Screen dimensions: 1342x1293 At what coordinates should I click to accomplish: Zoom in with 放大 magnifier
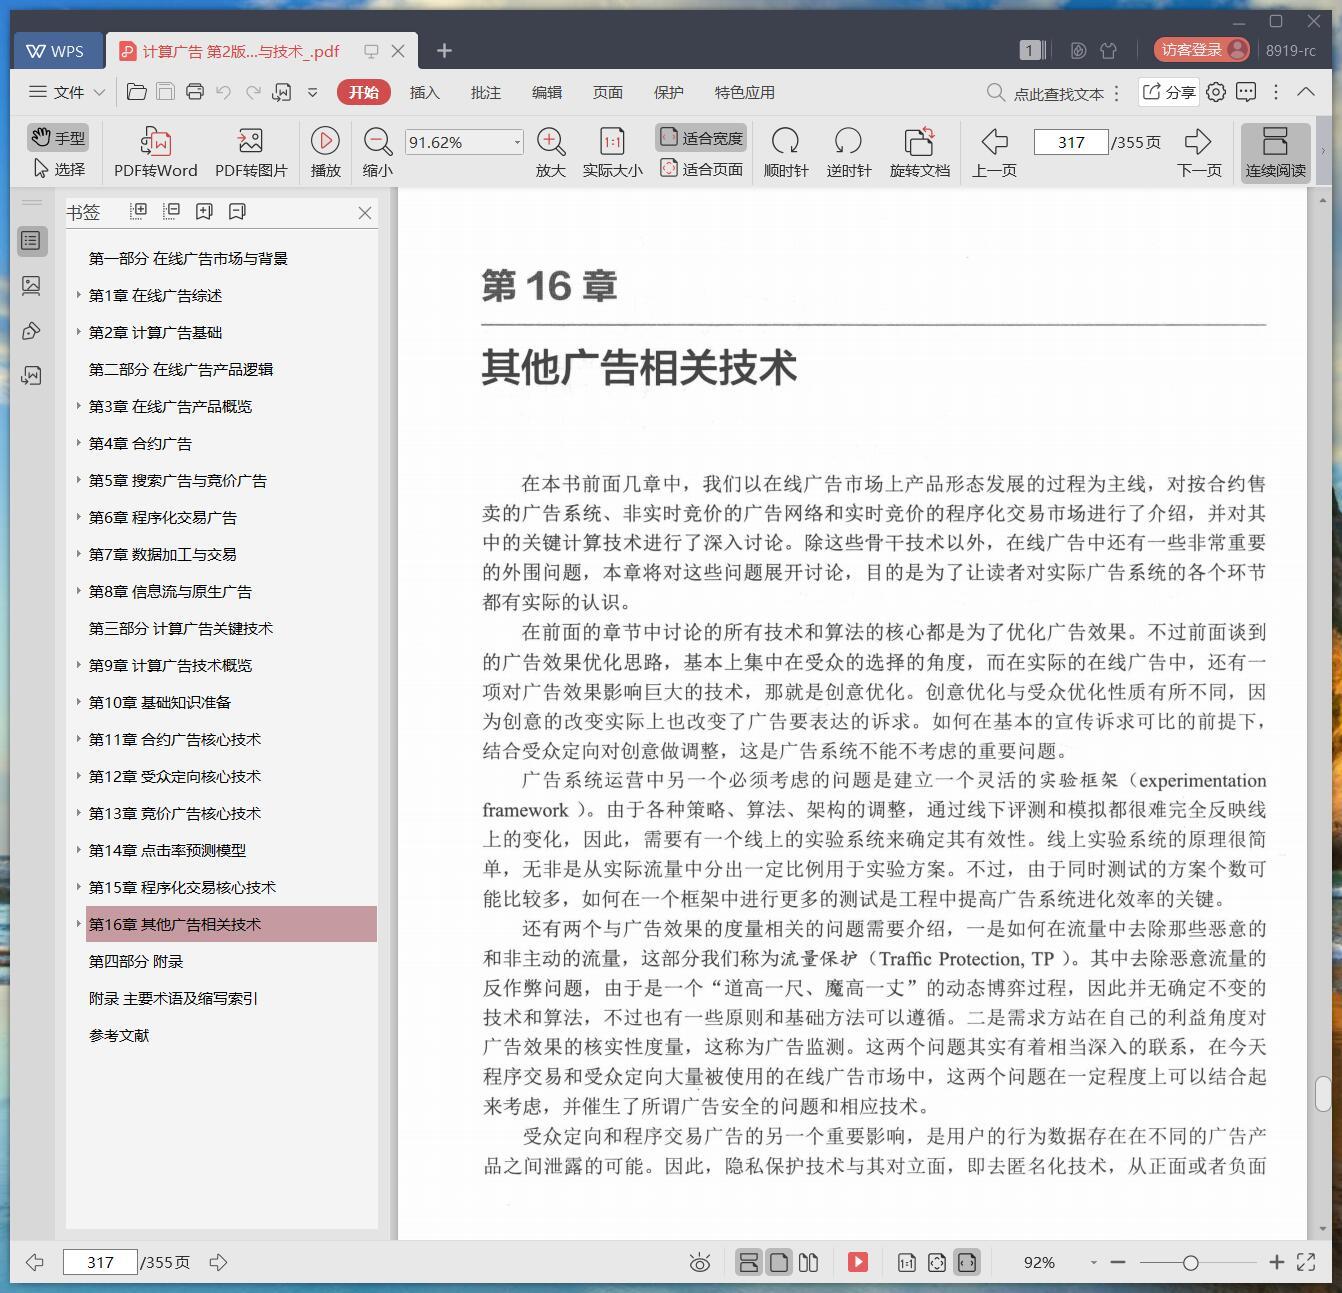coord(550,152)
